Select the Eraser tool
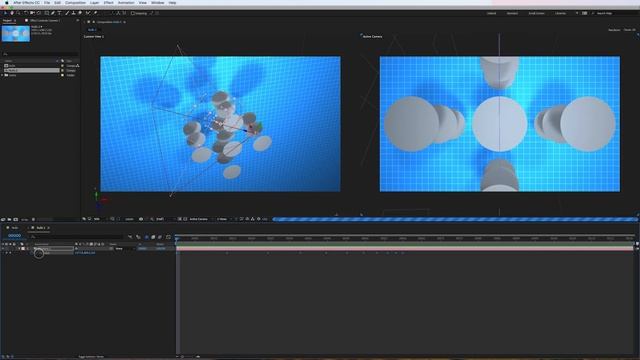This screenshot has height=360, width=640. [80, 13]
